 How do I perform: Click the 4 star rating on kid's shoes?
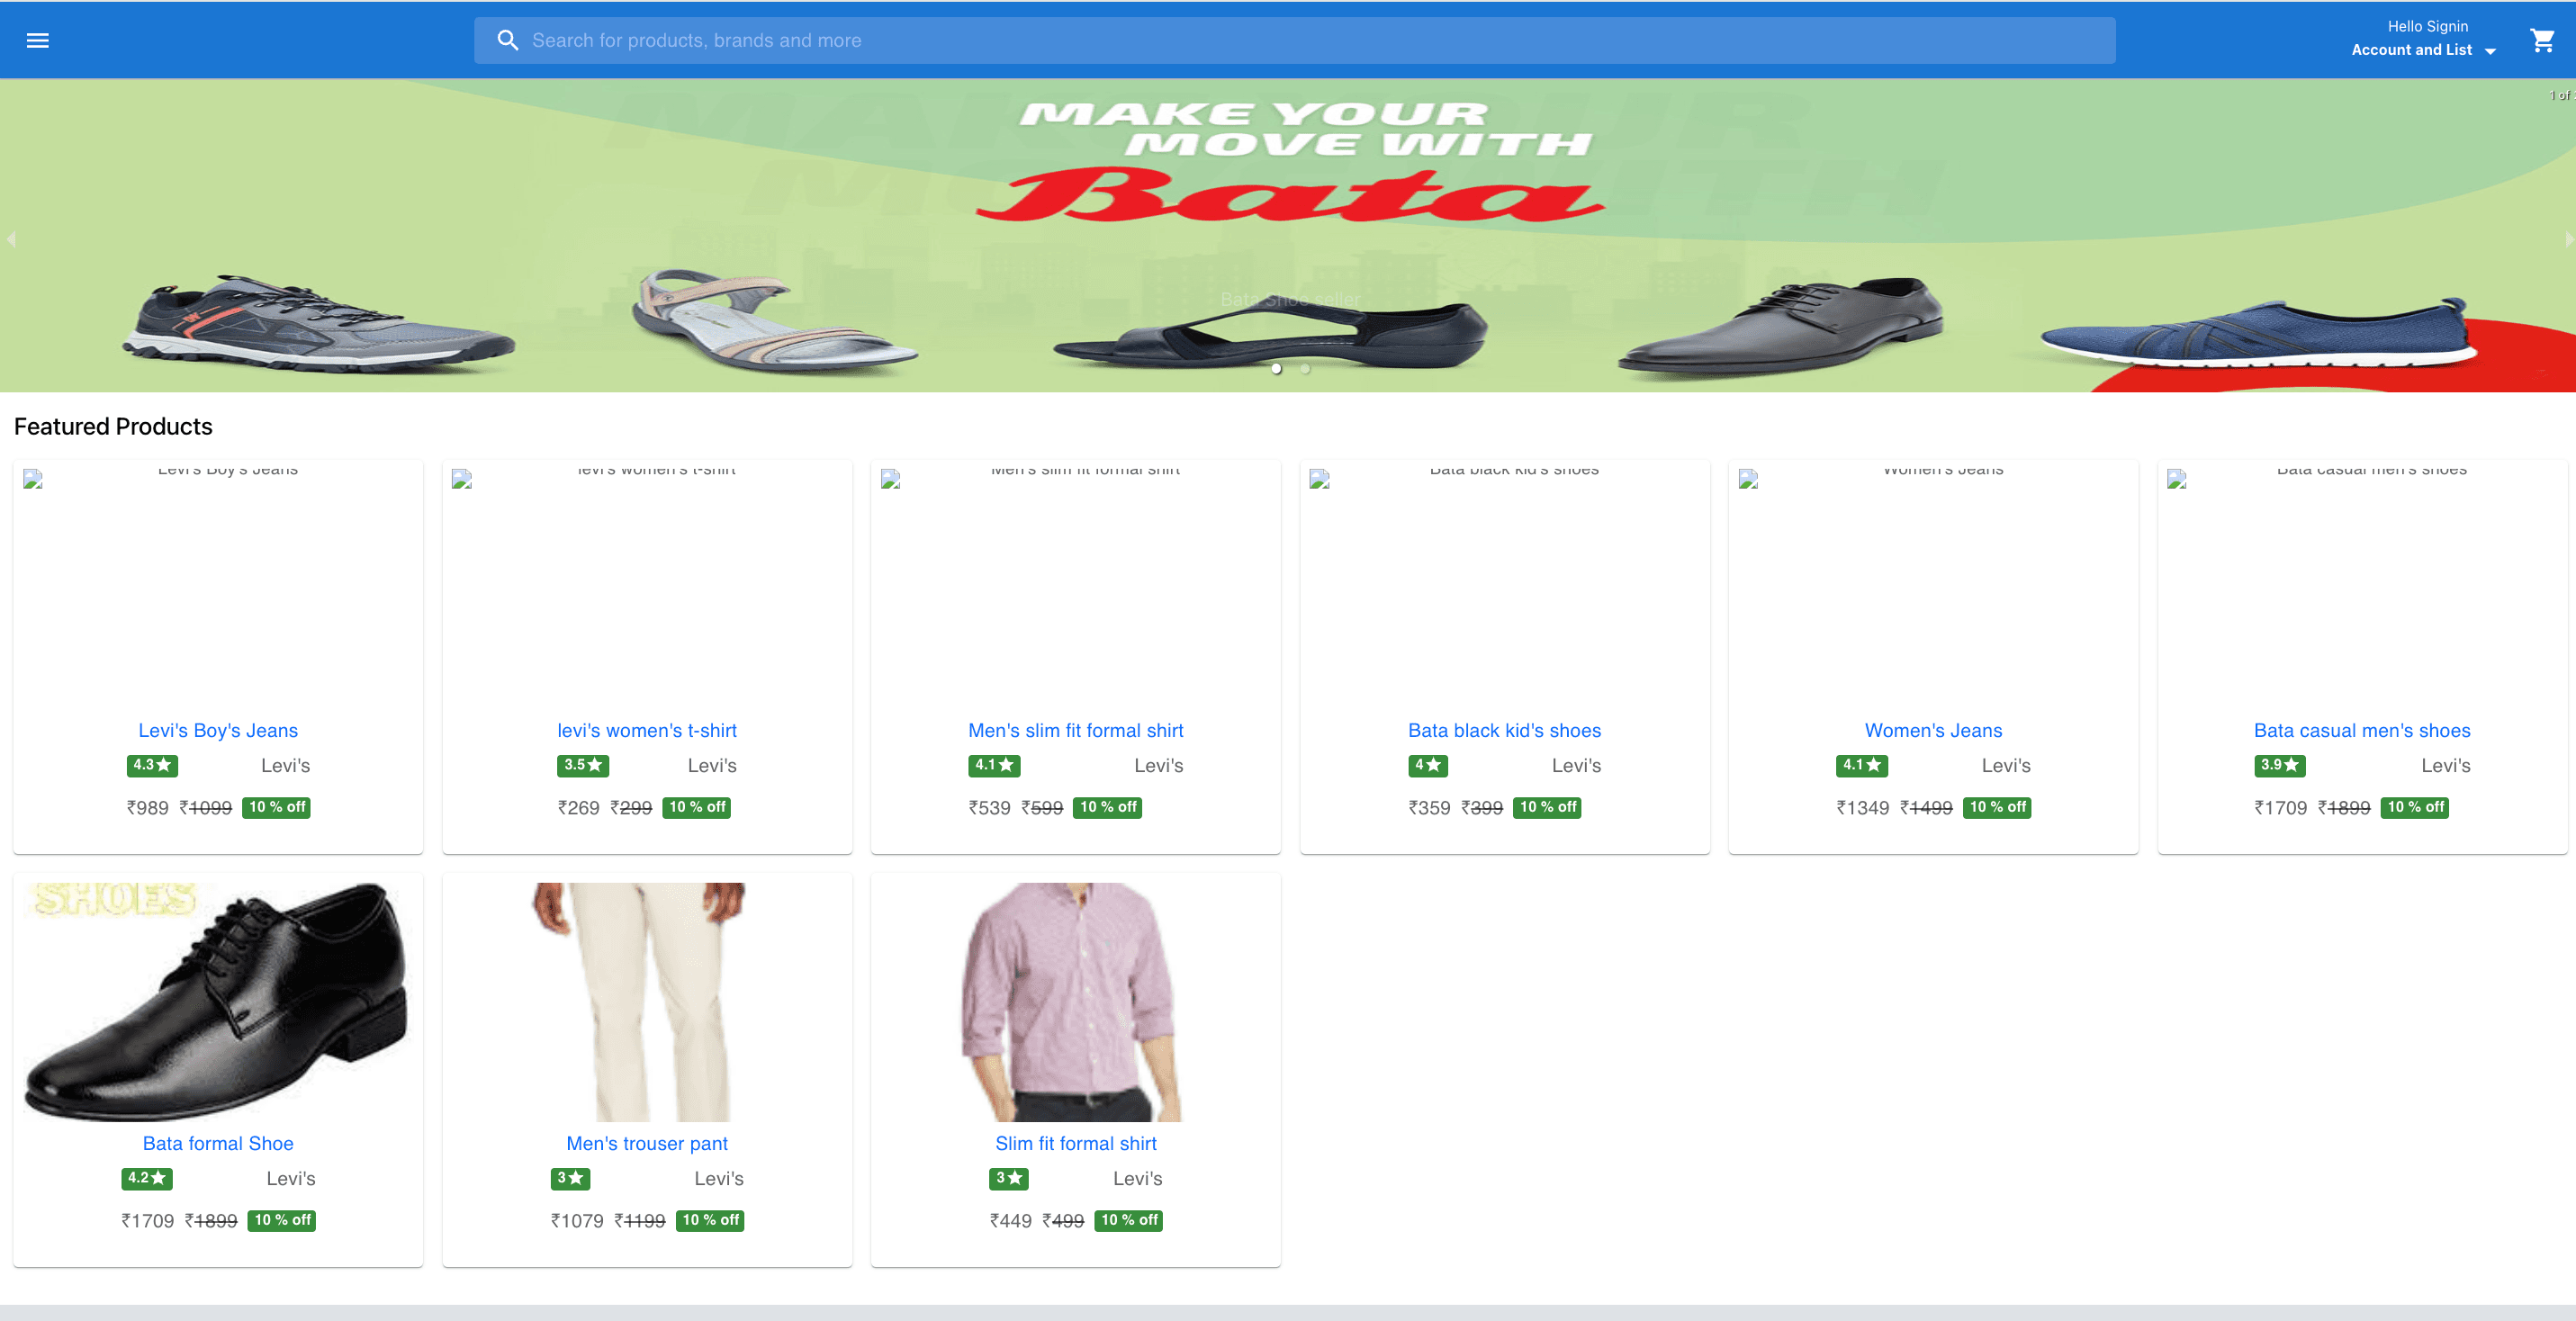(1427, 766)
